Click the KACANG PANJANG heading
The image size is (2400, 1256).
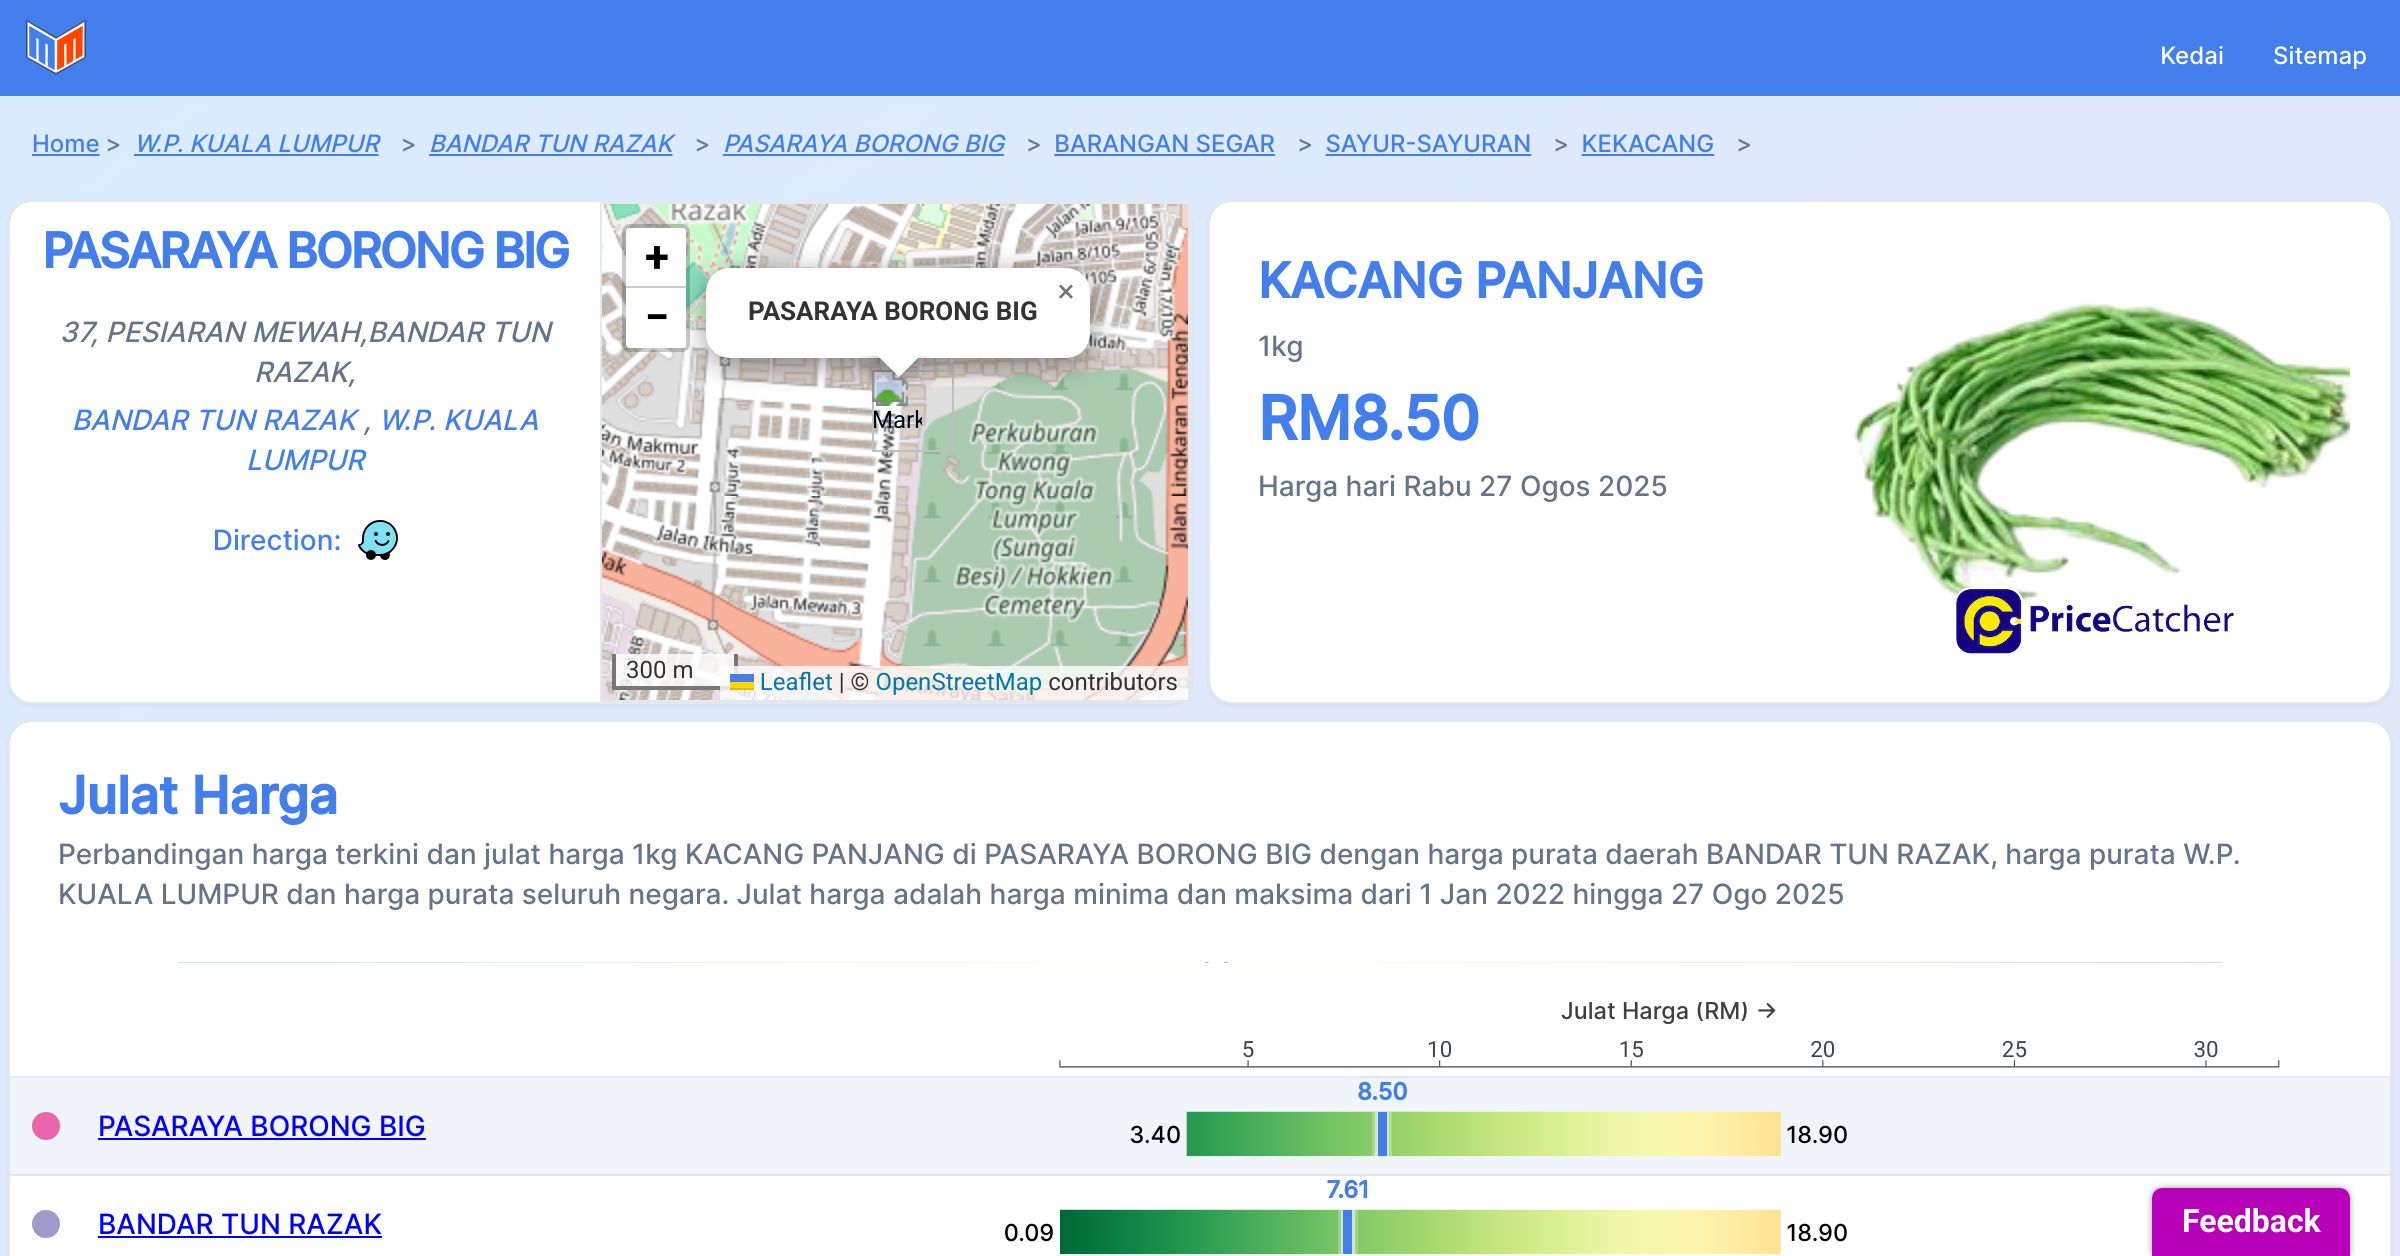click(x=1481, y=280)
